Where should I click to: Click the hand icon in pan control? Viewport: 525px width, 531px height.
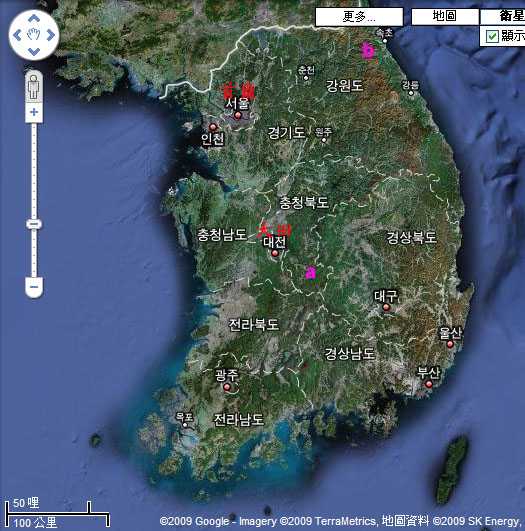[34, 35]
